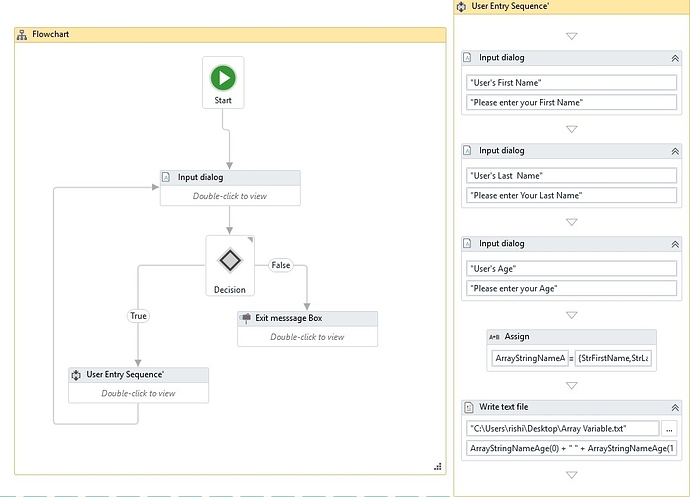This screenshot has width=690, height=497.
Task: Click the flowchart's Input dialog node icon
Action: click(x=167, y=177)
